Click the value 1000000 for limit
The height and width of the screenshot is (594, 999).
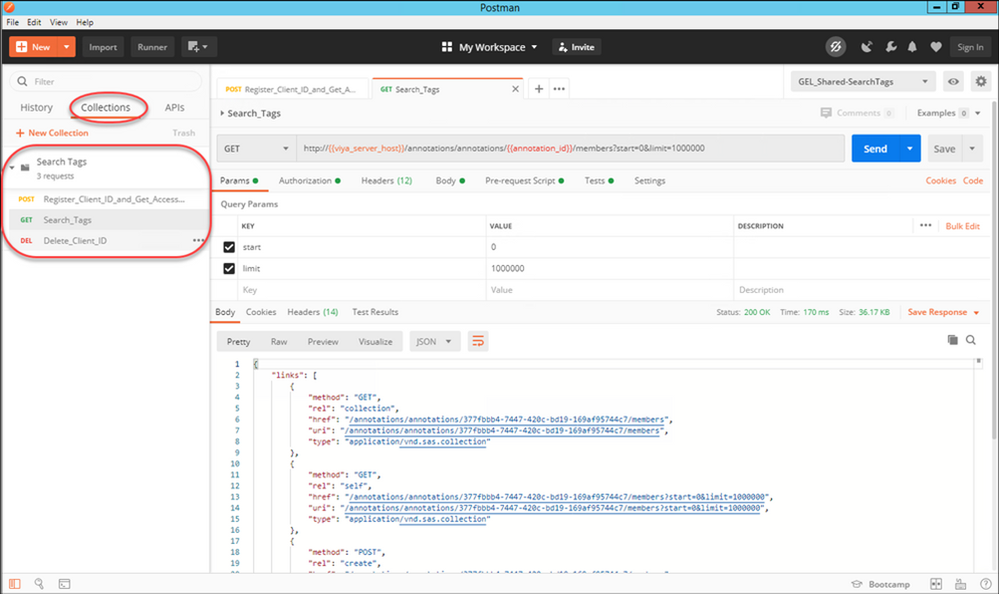pyautogui.click(x=508, y=268)
